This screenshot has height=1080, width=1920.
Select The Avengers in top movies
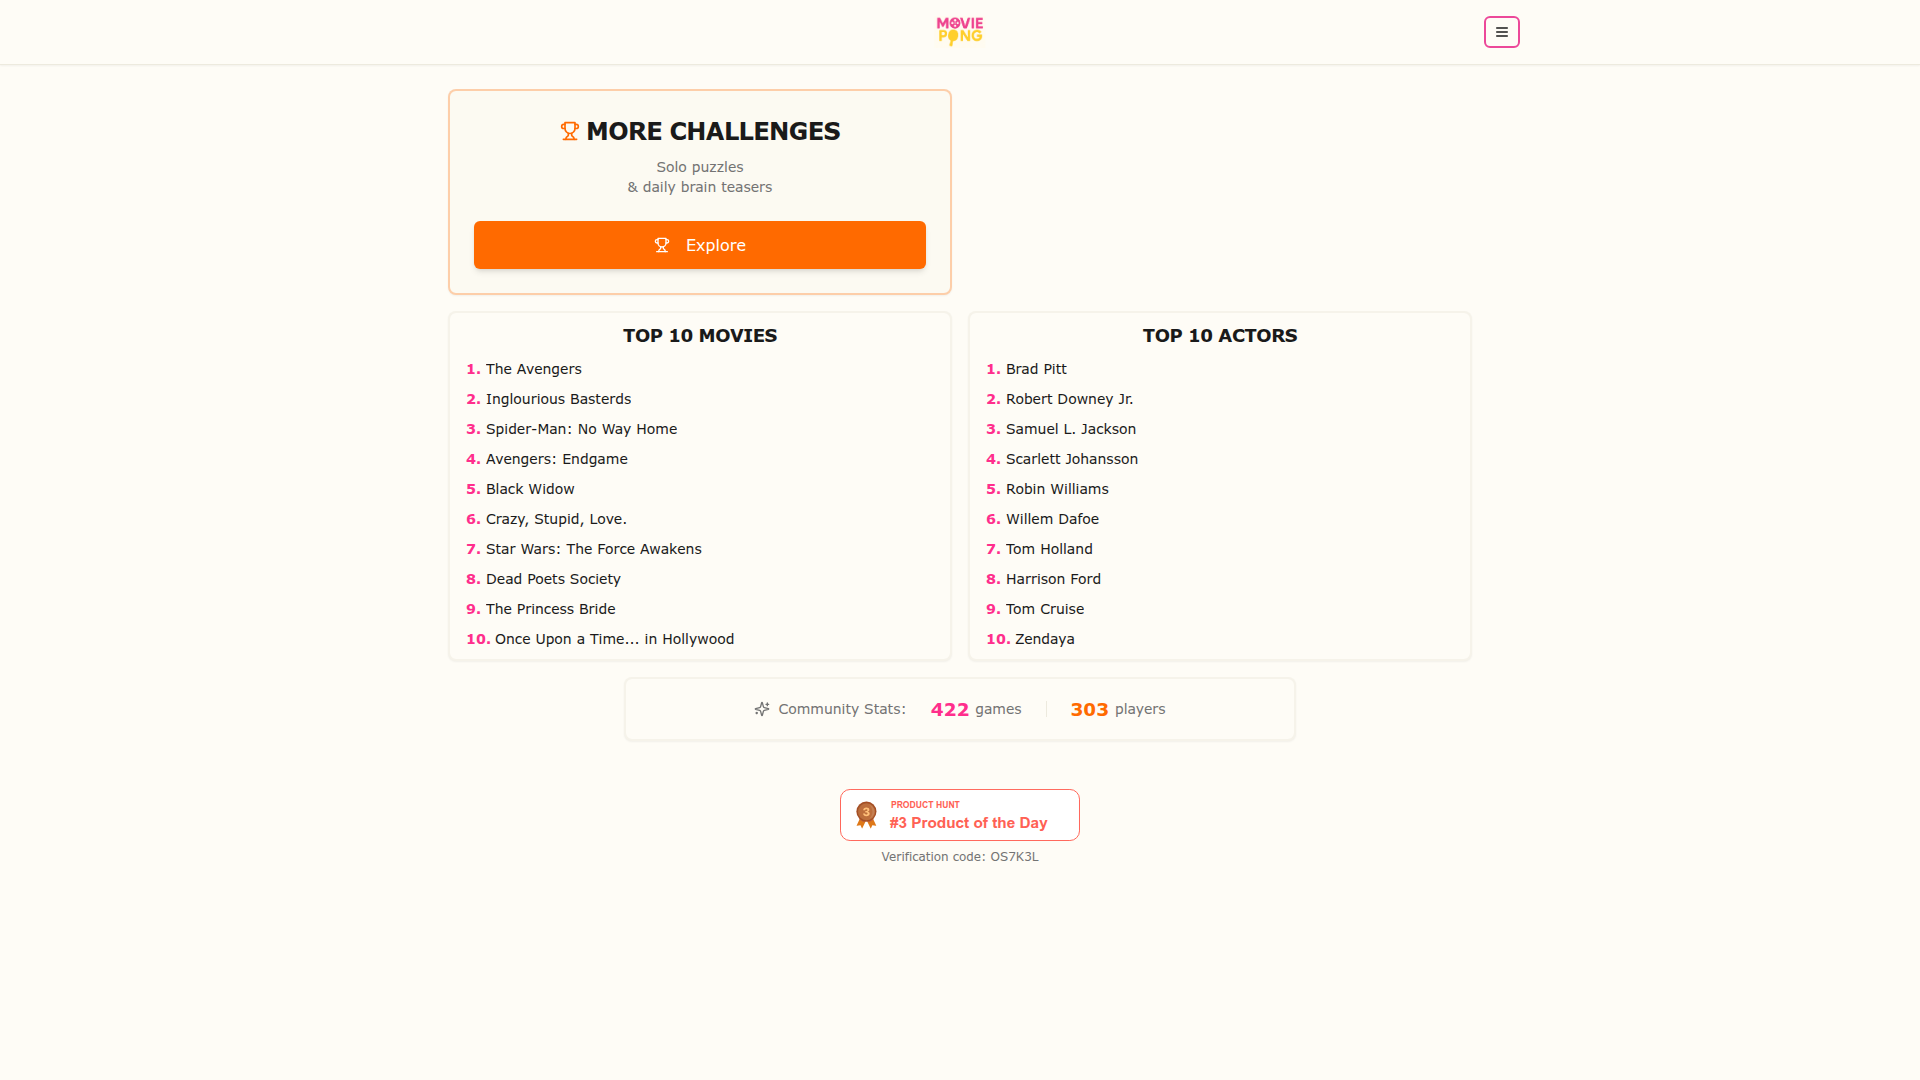pos(533,369)
